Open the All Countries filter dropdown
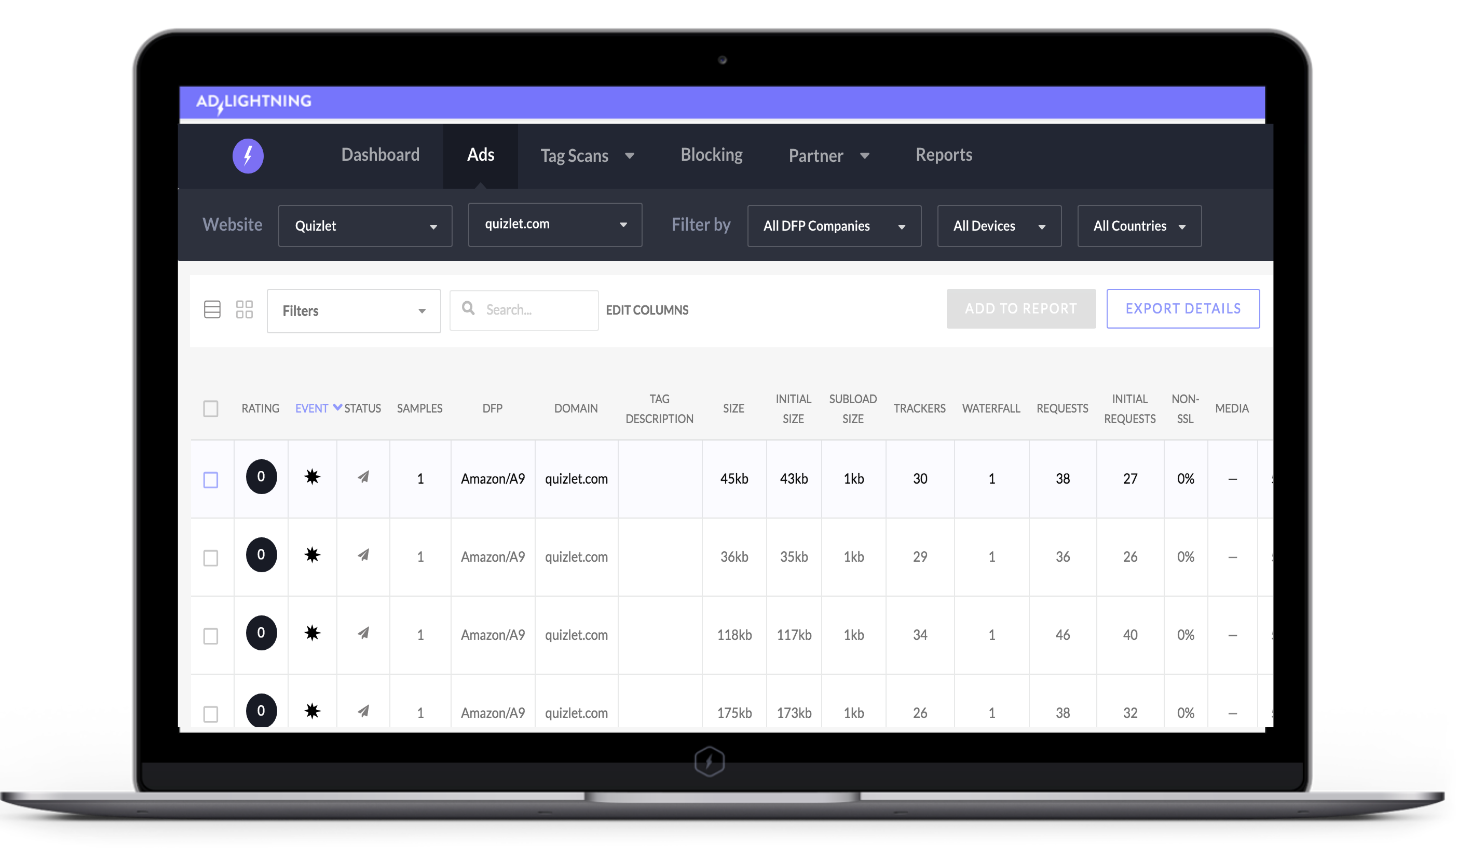Viewport: 1458px width, 854px height. click(1139, 226)
